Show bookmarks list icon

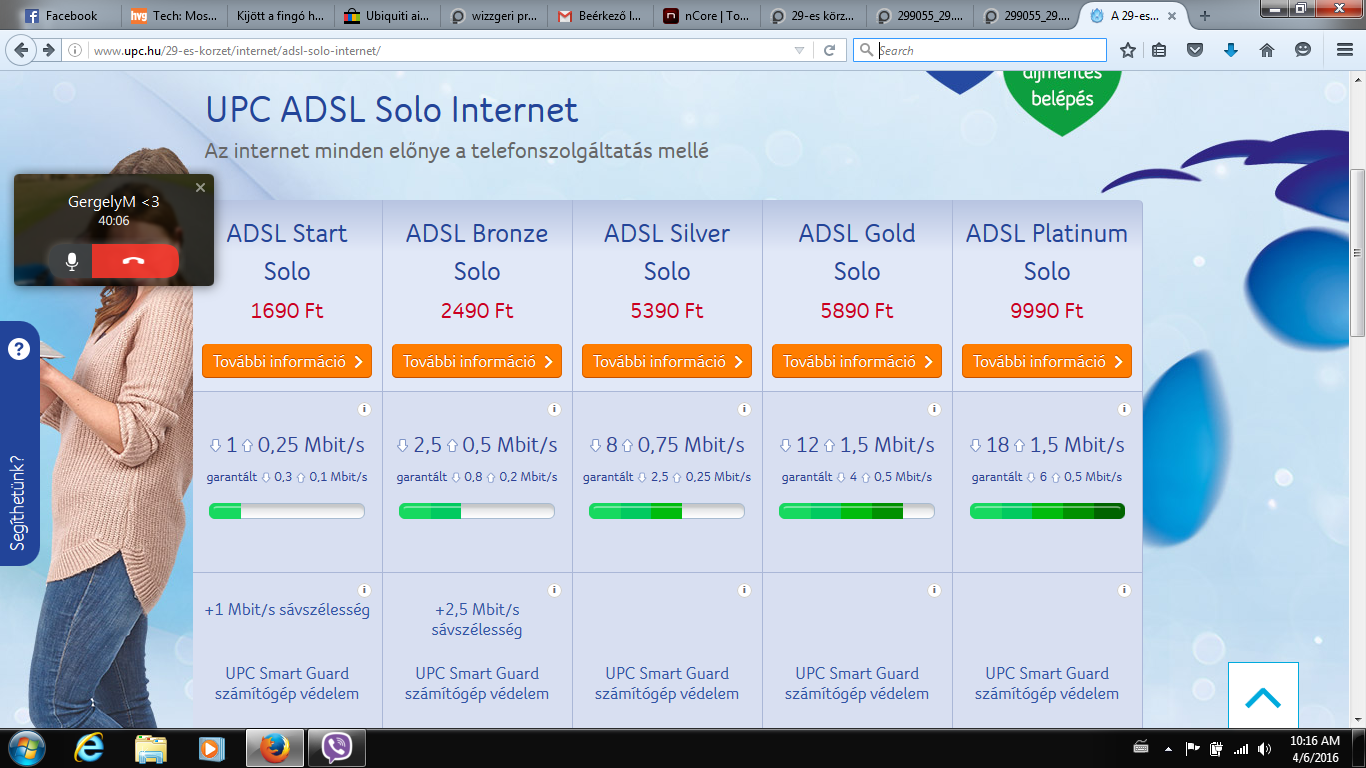[1160, 50]
